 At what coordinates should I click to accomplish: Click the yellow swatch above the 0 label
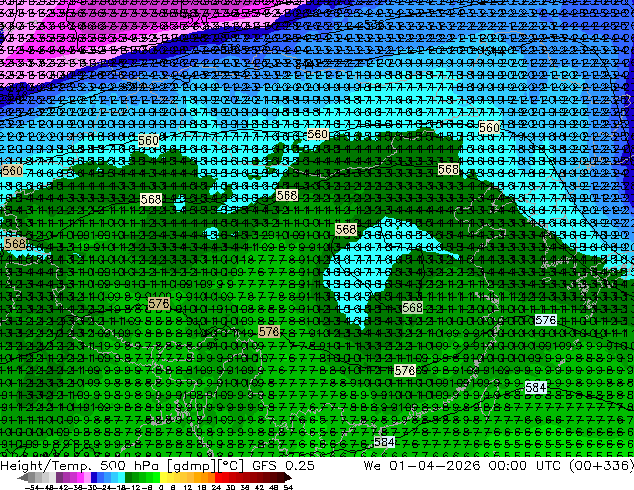click(x=163, y=477)
